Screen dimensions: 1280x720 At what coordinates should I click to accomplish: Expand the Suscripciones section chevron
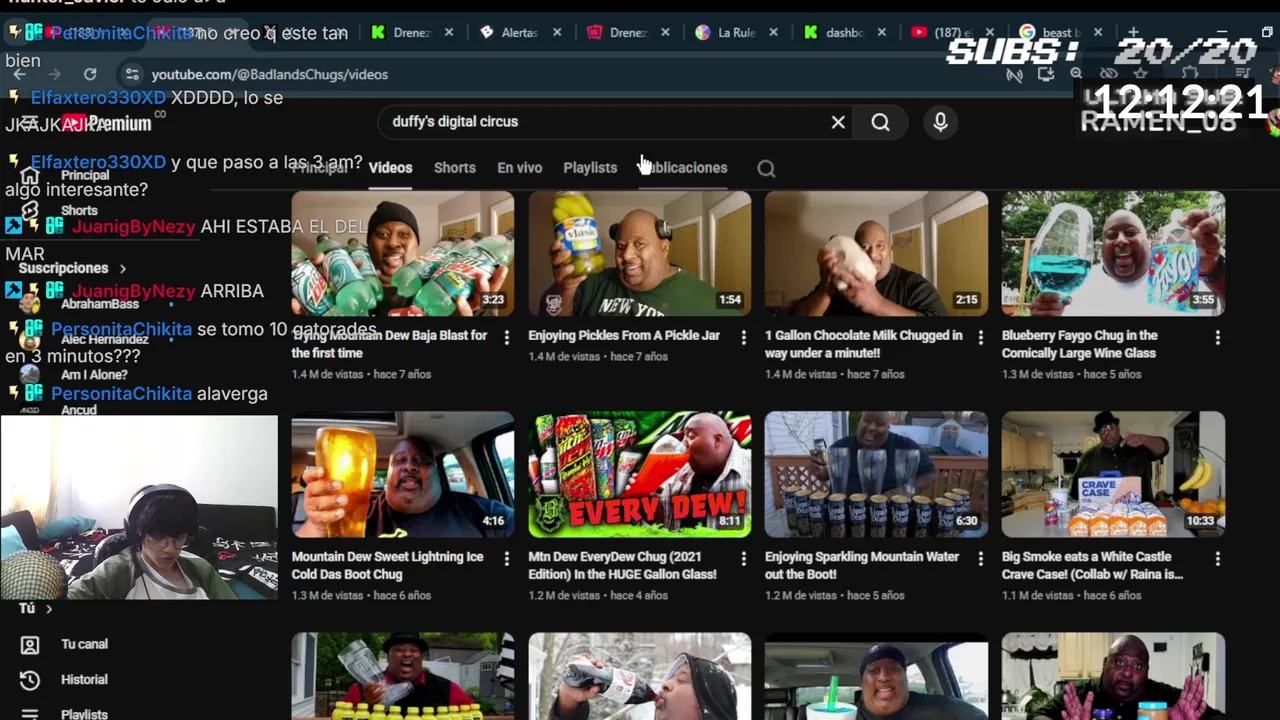click(x=122, y=268)
